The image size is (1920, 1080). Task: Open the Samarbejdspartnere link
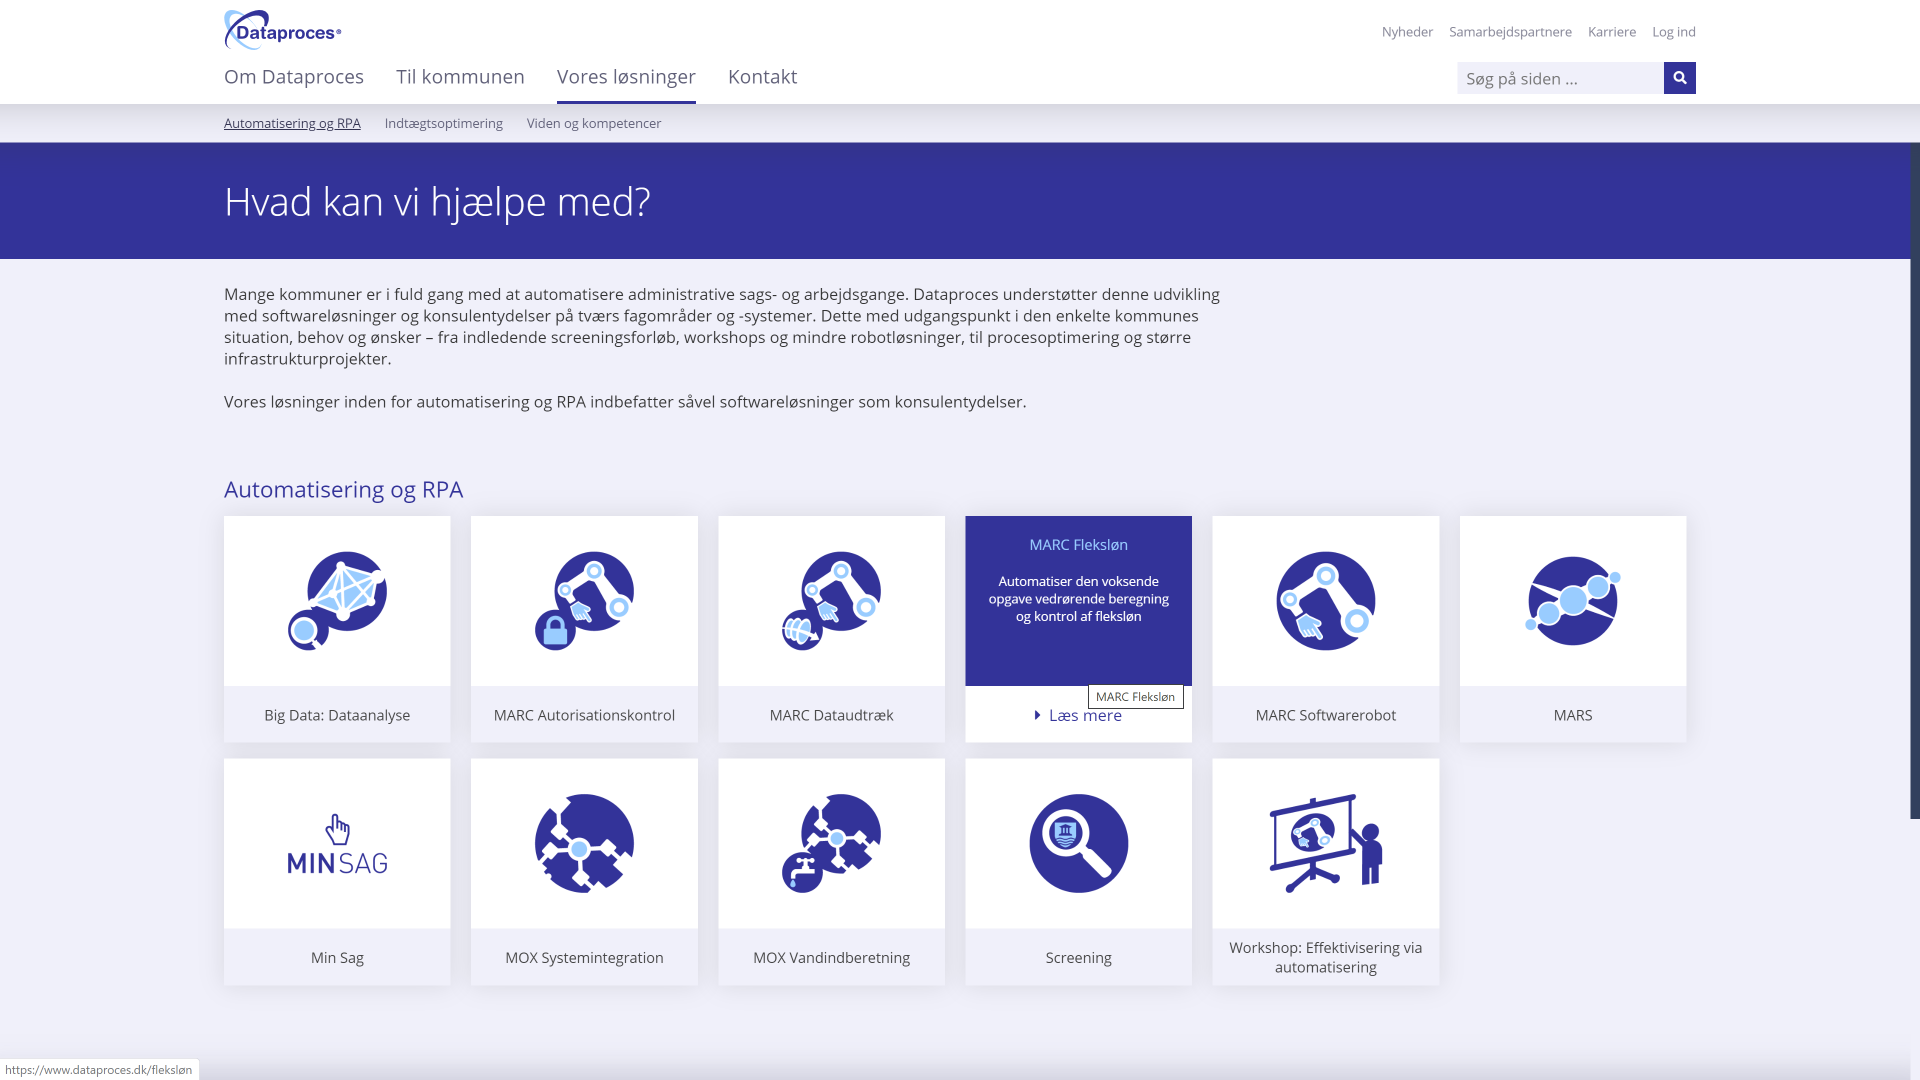click(x=1510, y=32)
